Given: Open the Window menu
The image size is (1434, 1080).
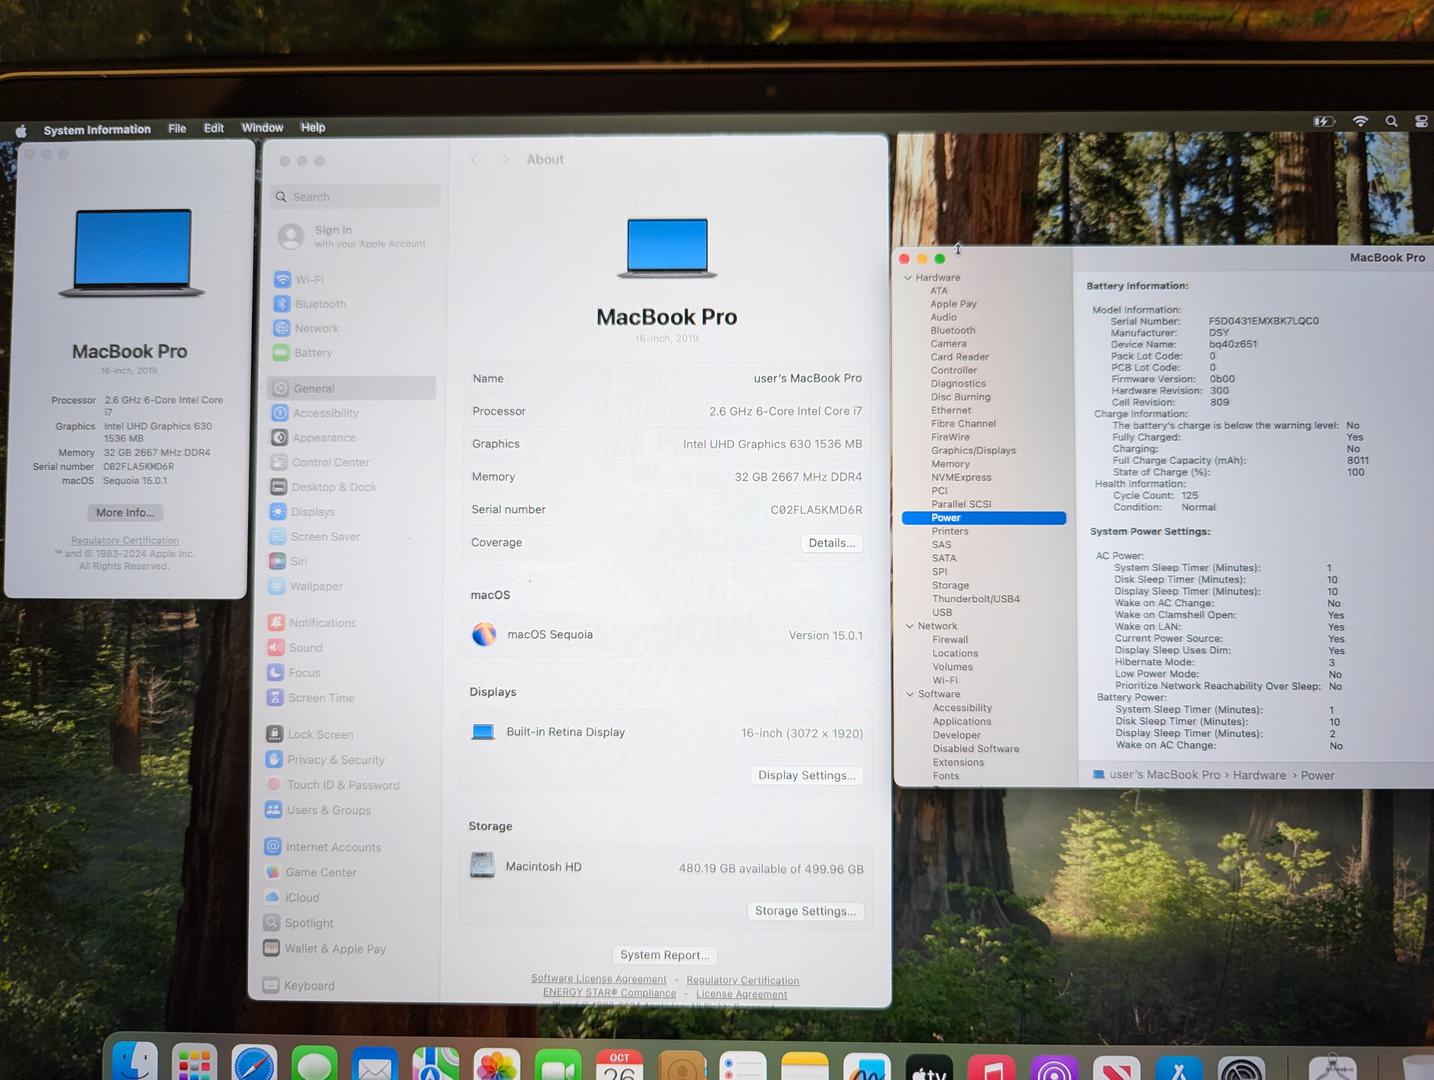Looking at the screenshot, I should 262,128.
